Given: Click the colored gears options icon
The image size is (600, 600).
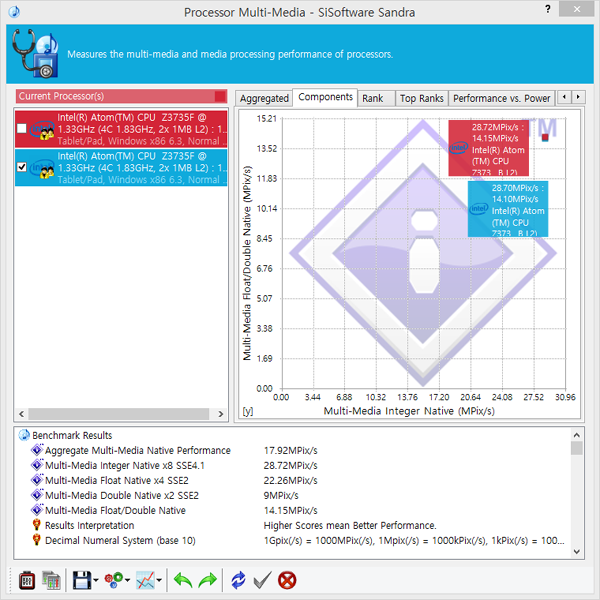Looking at the screenshot, I should (x=114, y=580).
